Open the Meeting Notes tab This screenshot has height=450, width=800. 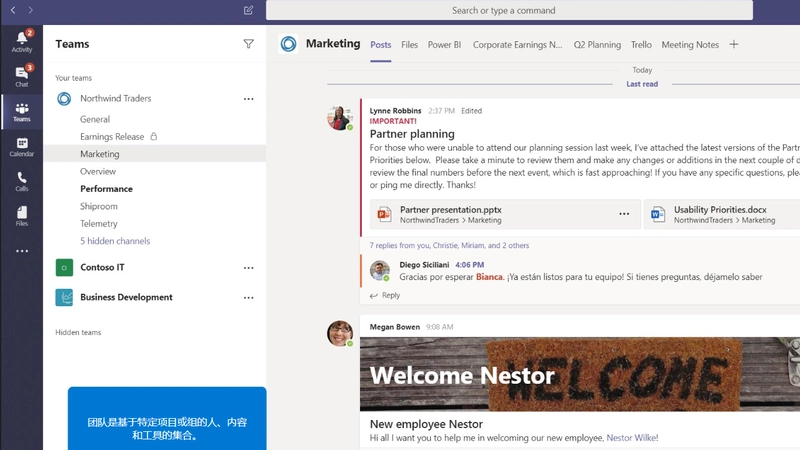[690, 45]
